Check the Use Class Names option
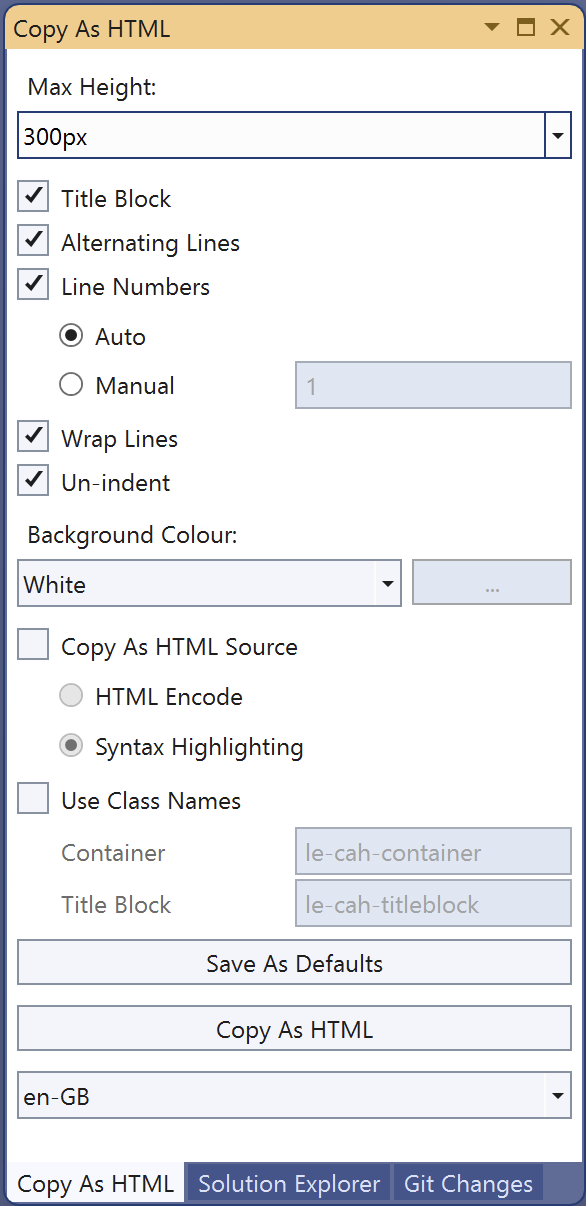 coord(33,798)
